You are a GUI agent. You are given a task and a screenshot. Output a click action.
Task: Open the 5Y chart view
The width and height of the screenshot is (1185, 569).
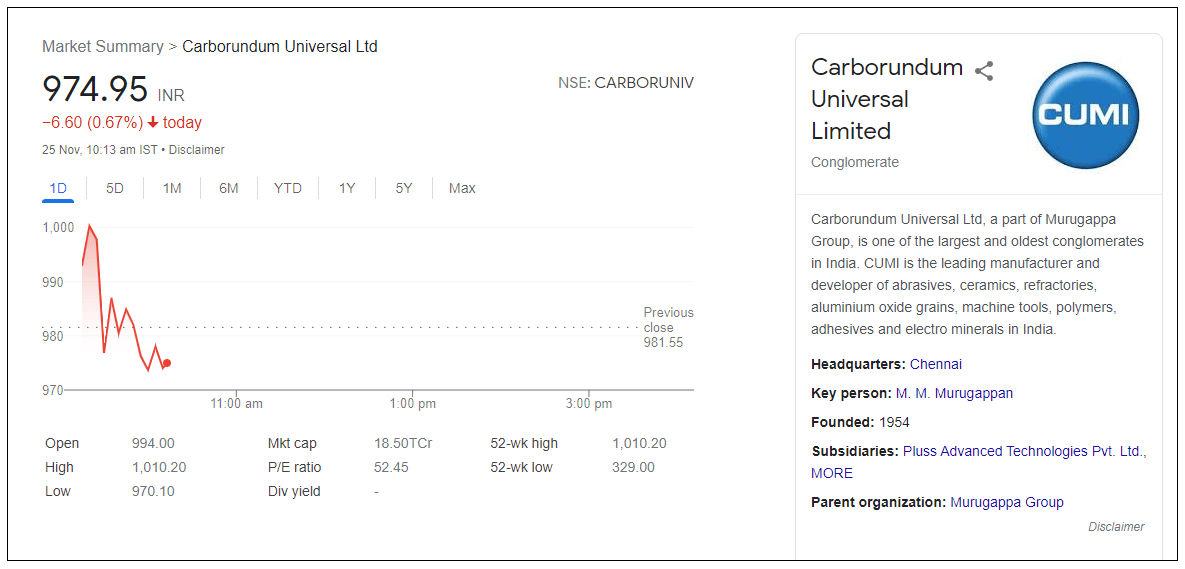click(x=404, y=188)
